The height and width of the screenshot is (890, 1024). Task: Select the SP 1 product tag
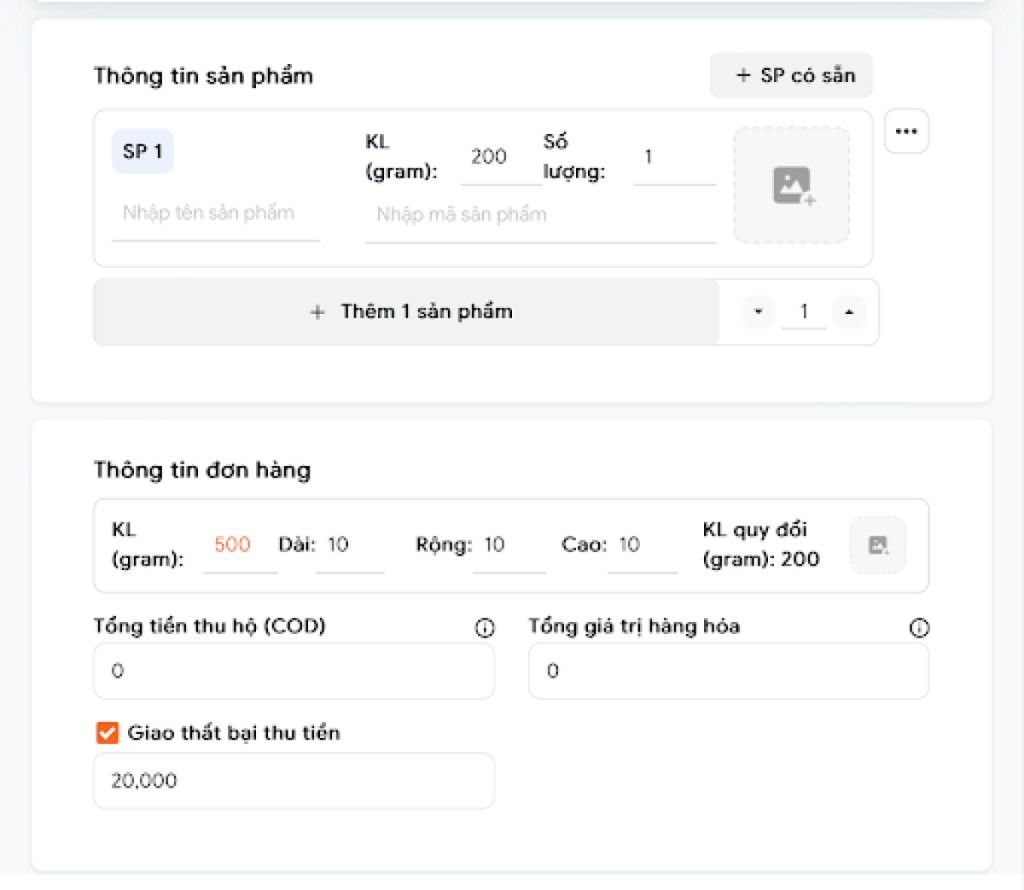coord(142,152)
